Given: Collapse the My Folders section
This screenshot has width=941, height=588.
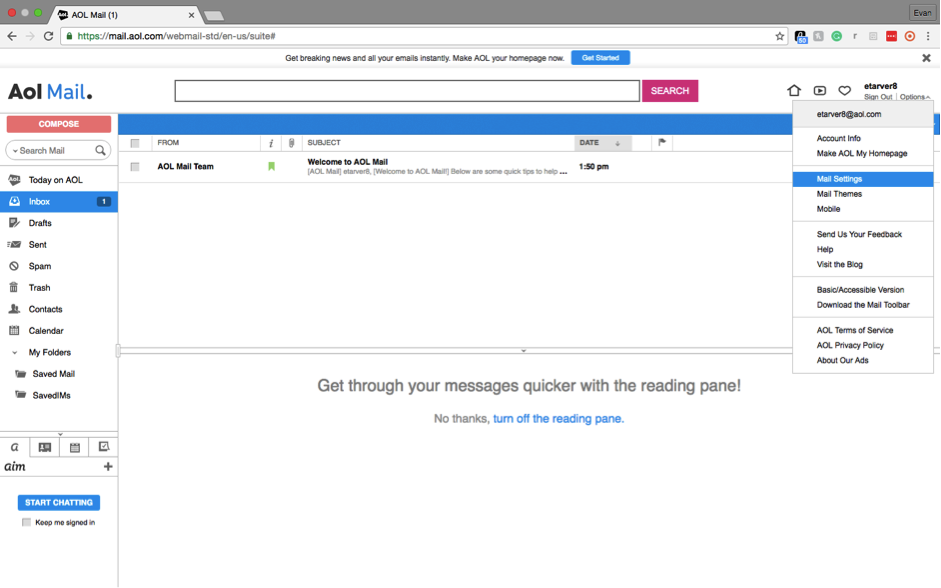Looking at the screenshot, I should [13, 352].
